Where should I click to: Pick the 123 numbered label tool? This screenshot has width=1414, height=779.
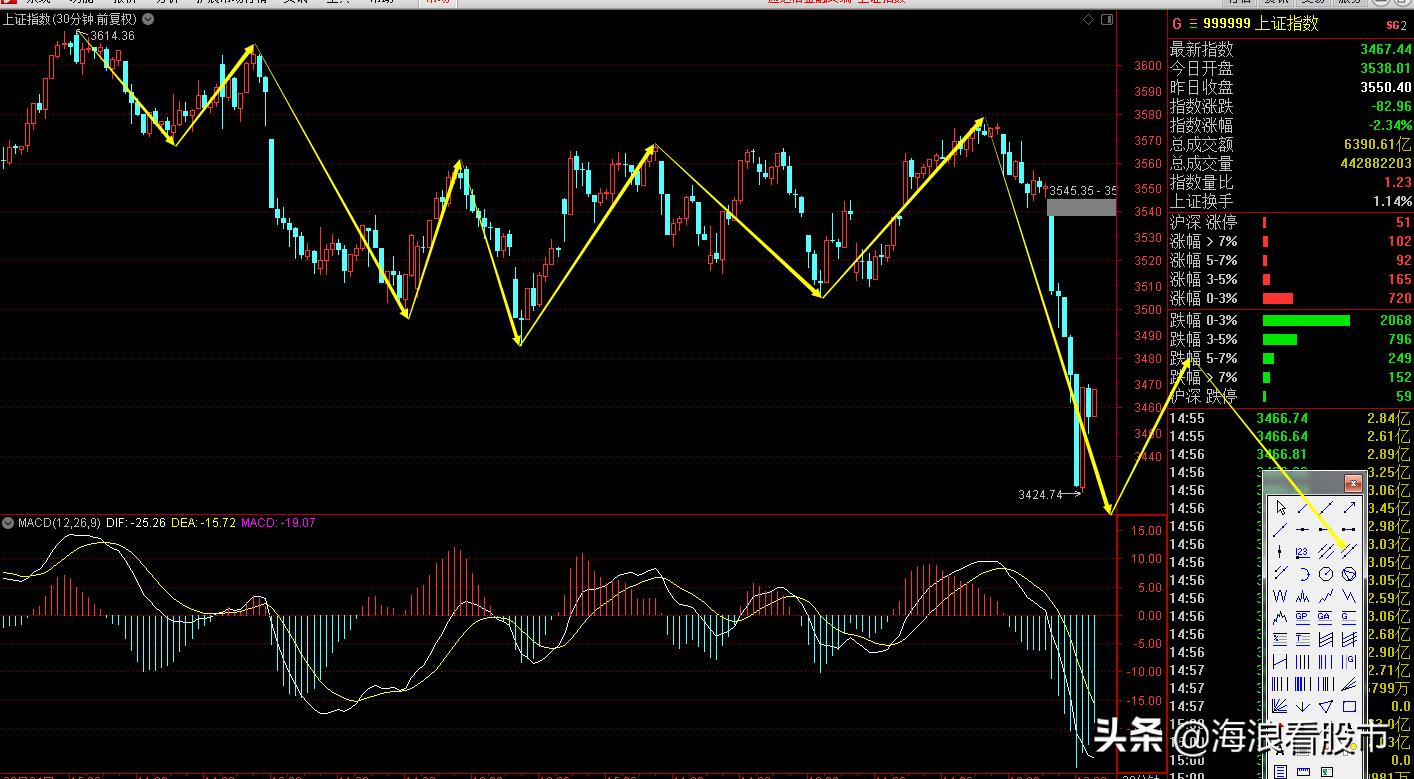[1302, 552]
